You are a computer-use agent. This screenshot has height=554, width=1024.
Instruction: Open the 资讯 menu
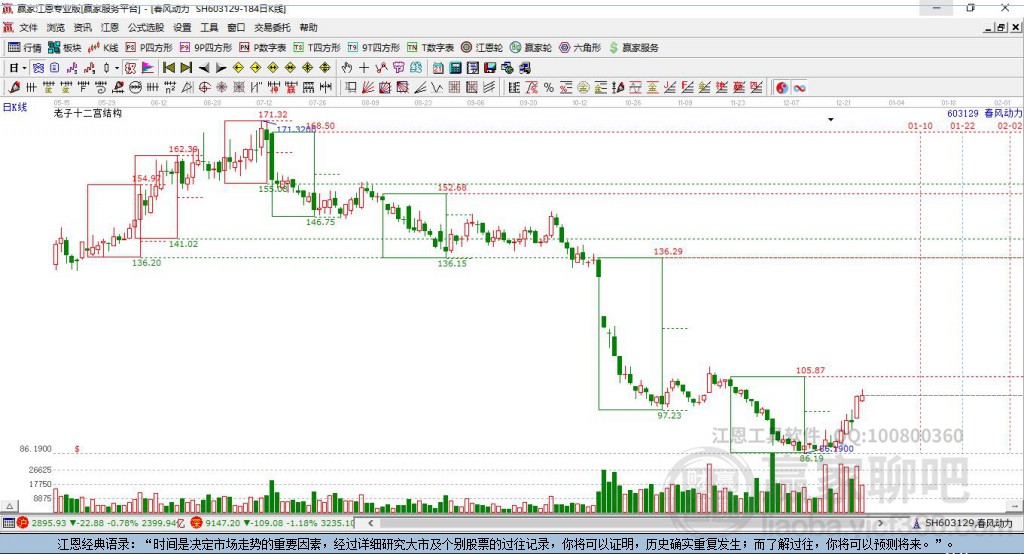coord(82,27)
